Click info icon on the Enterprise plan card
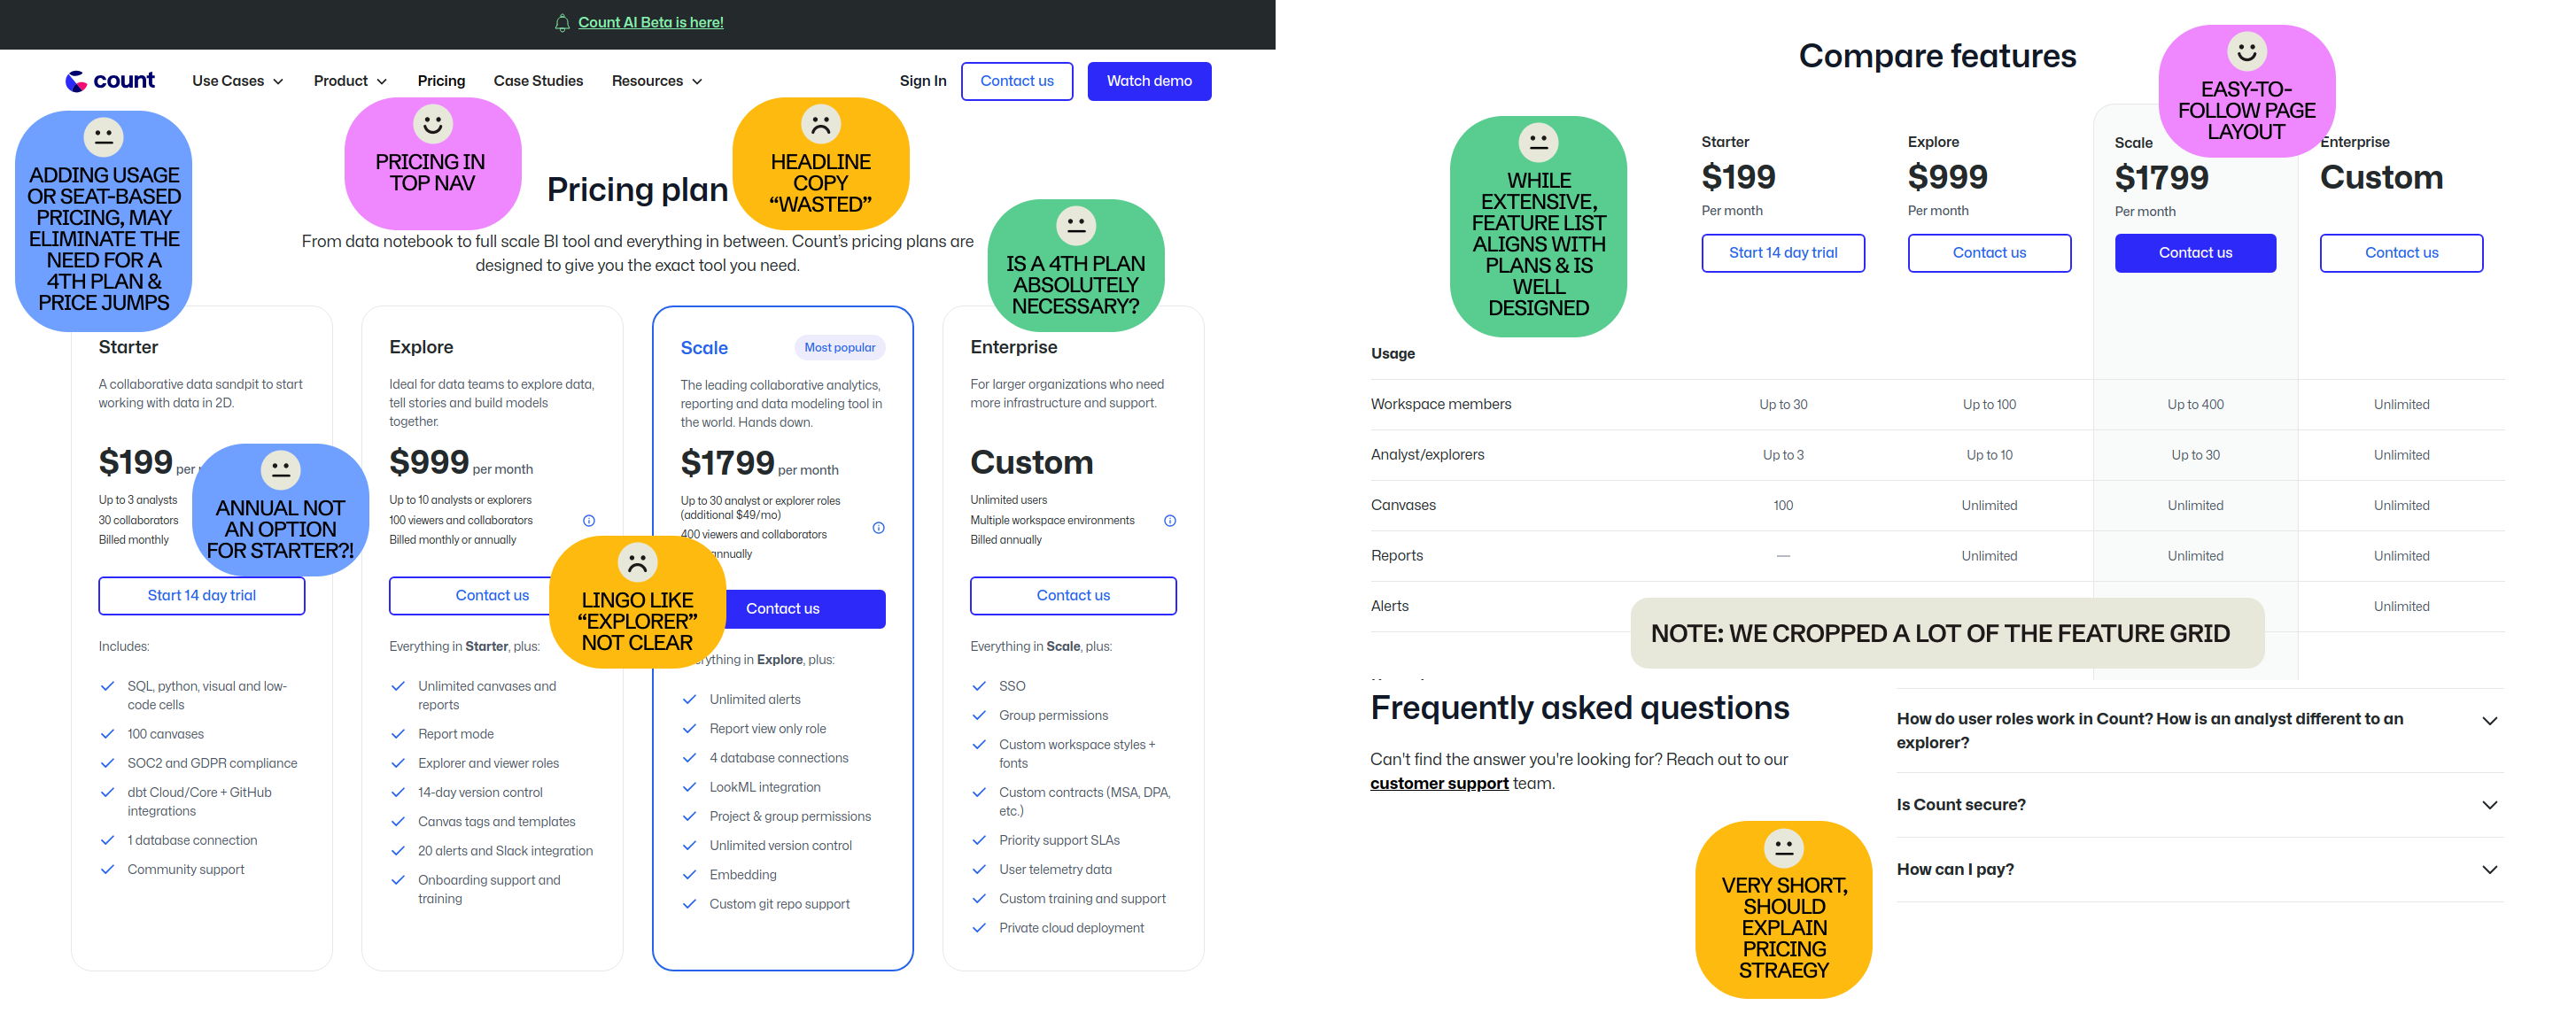The image size is (2576, 1021). point(1170,520)
